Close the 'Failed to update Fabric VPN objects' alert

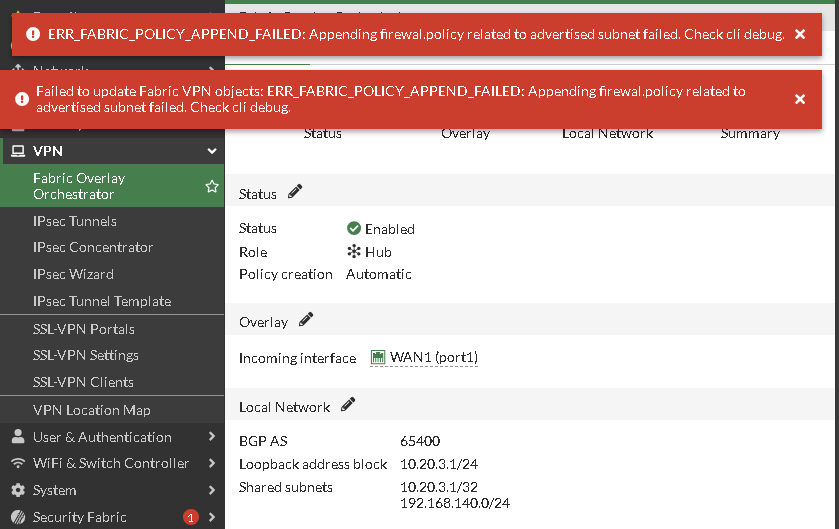(799, 99)
